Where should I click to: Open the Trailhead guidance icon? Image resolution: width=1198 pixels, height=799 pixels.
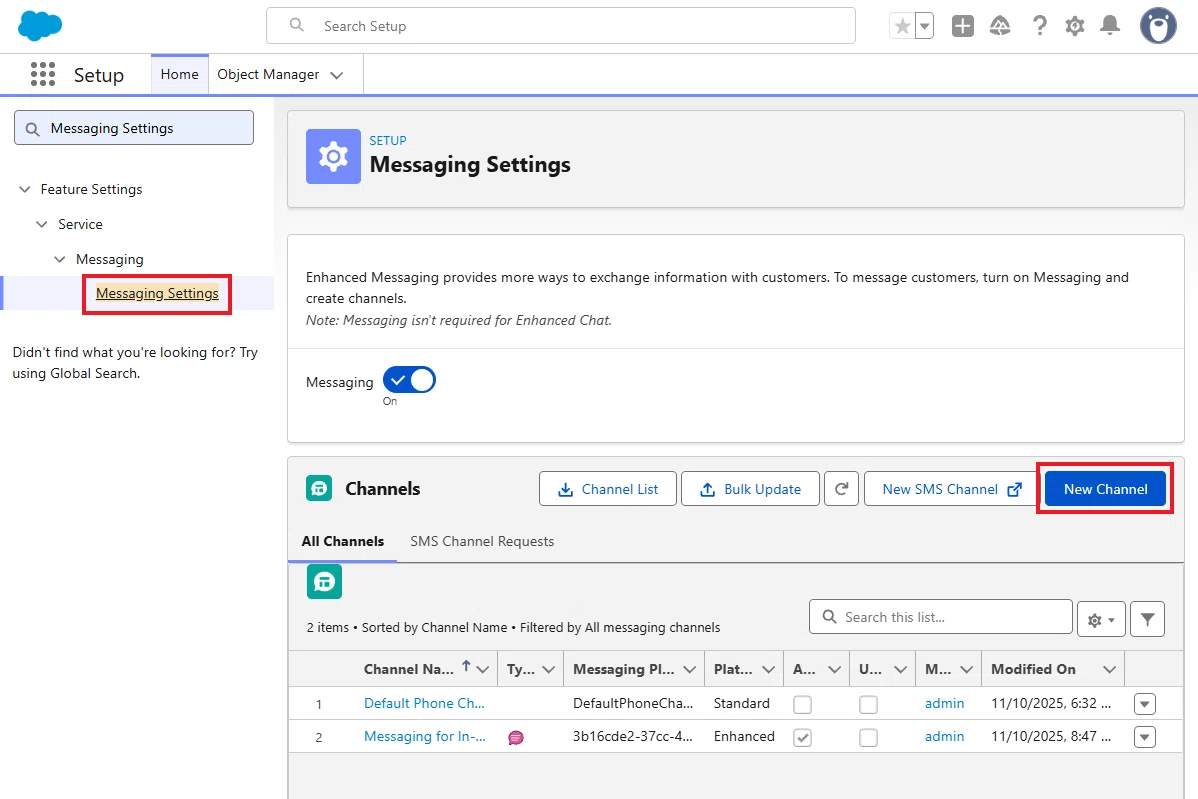pyautogui.click(x=1000, y=26)
